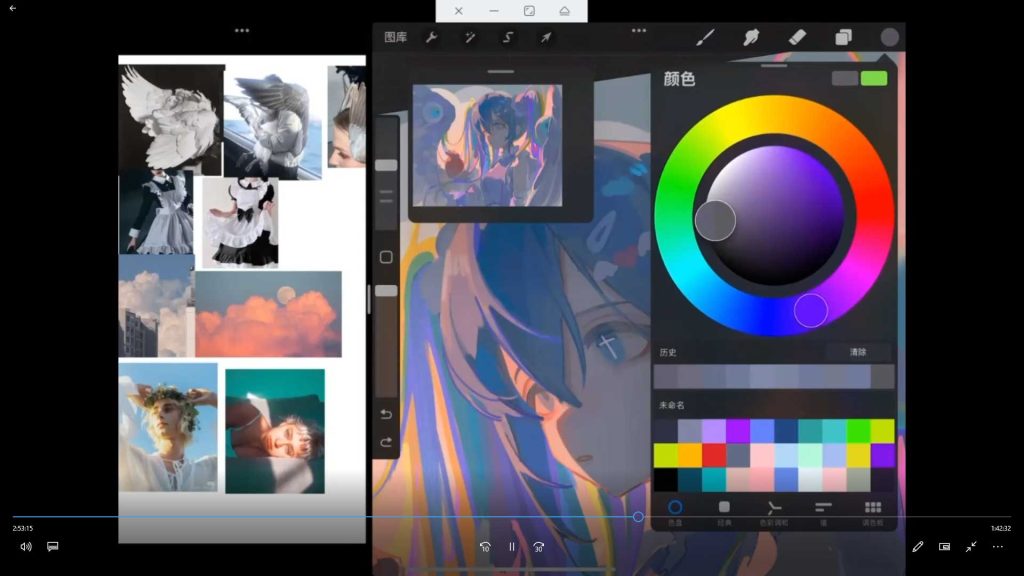Viewport: 1024px width, 576px height.
Task: Click the teal background reclining portrait photo
Action: [275, 431]
